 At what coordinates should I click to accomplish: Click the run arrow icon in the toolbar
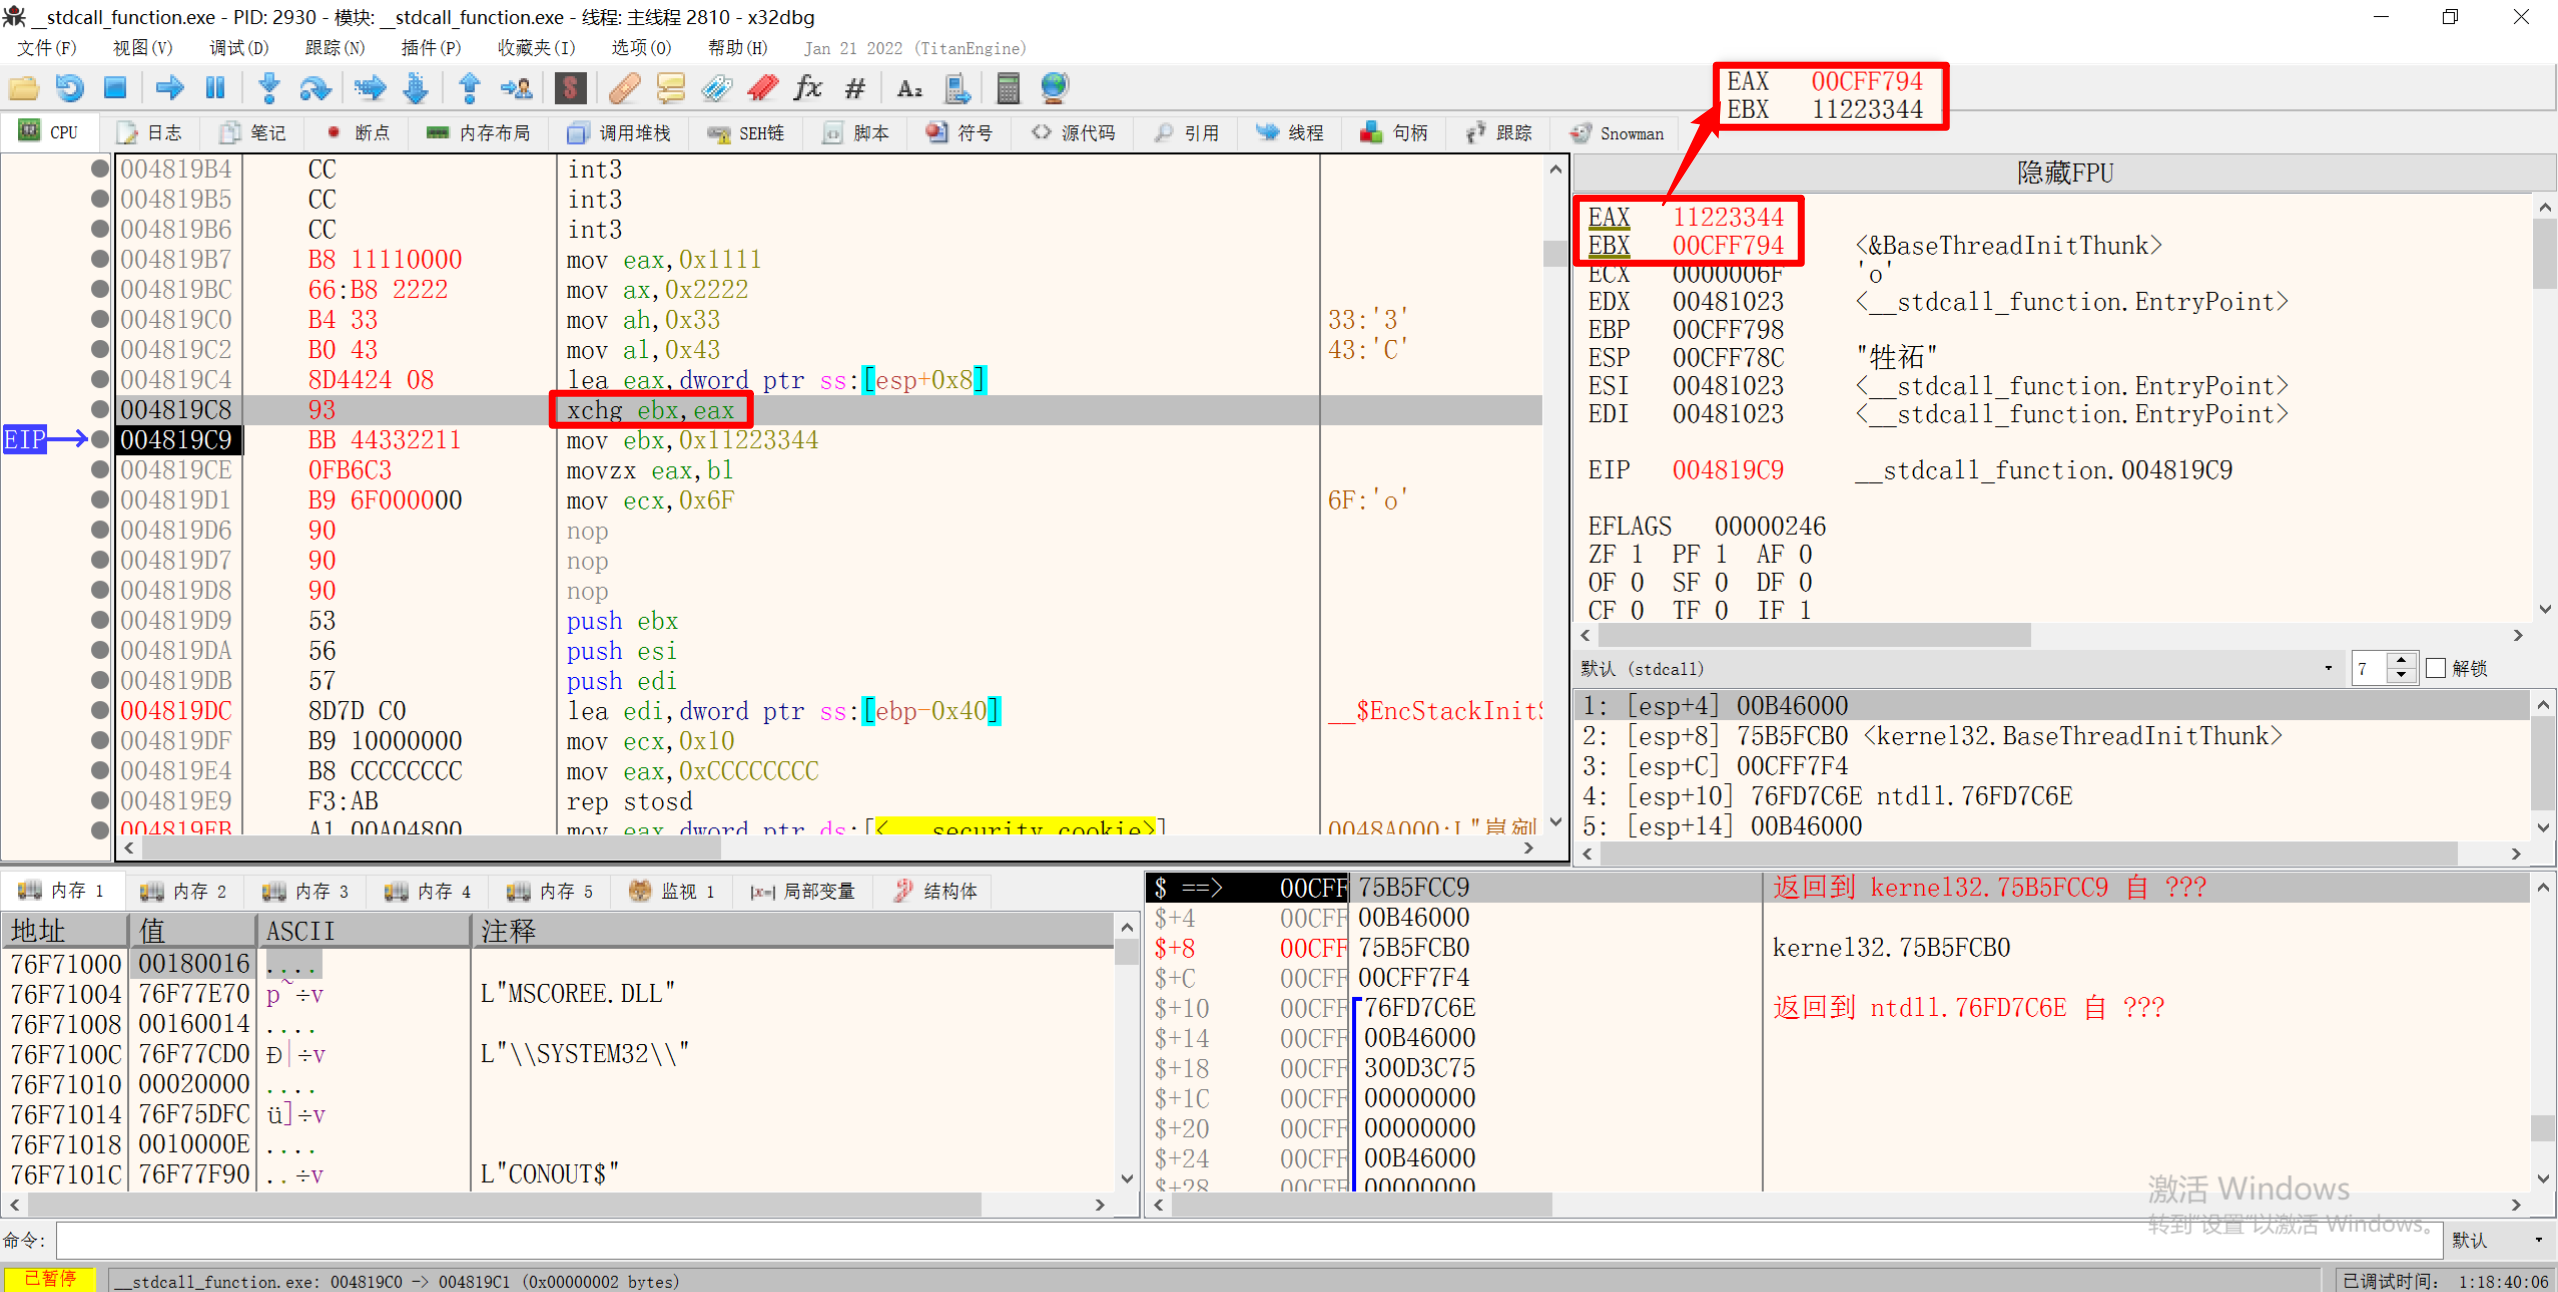pyautogui.click(x=169, y=88)
